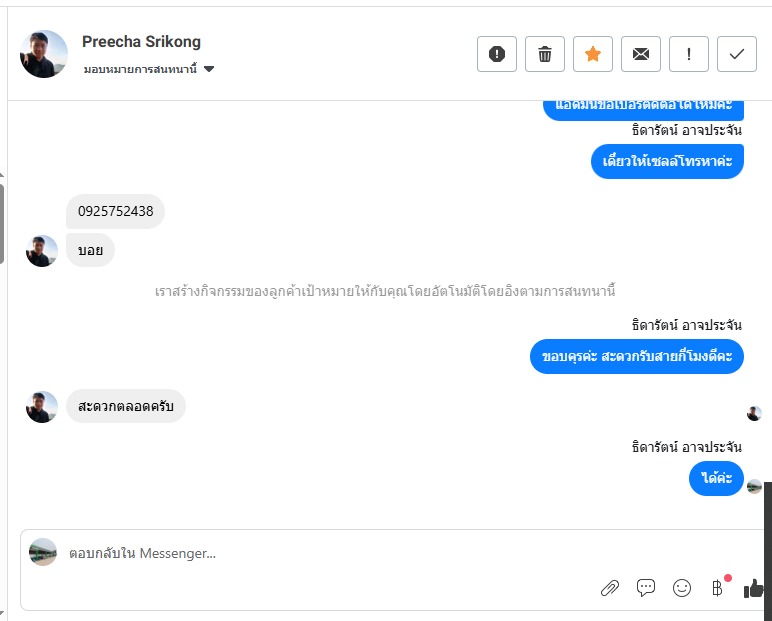Open saved replies speech bubble icon
Screen dimensions: 772x621
click(646, 588)
